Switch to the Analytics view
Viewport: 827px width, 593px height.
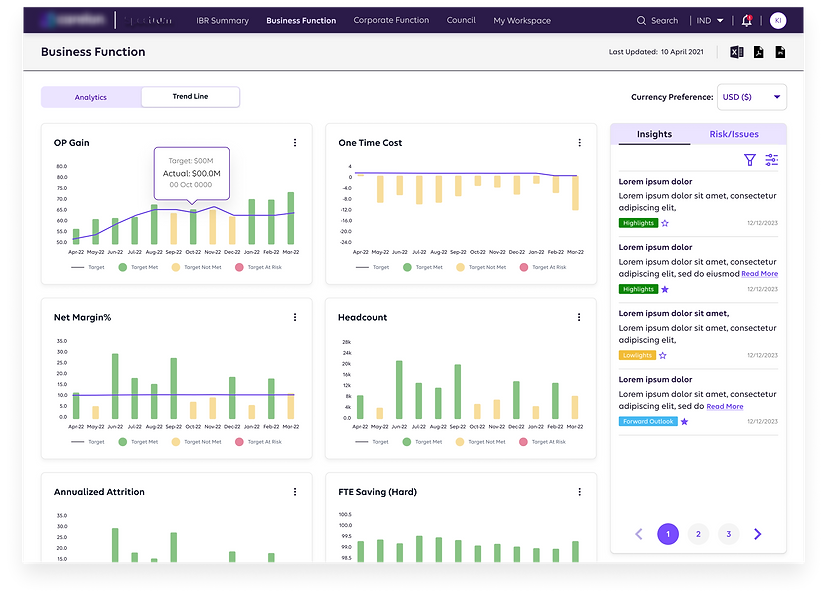(x=91, y=97)
